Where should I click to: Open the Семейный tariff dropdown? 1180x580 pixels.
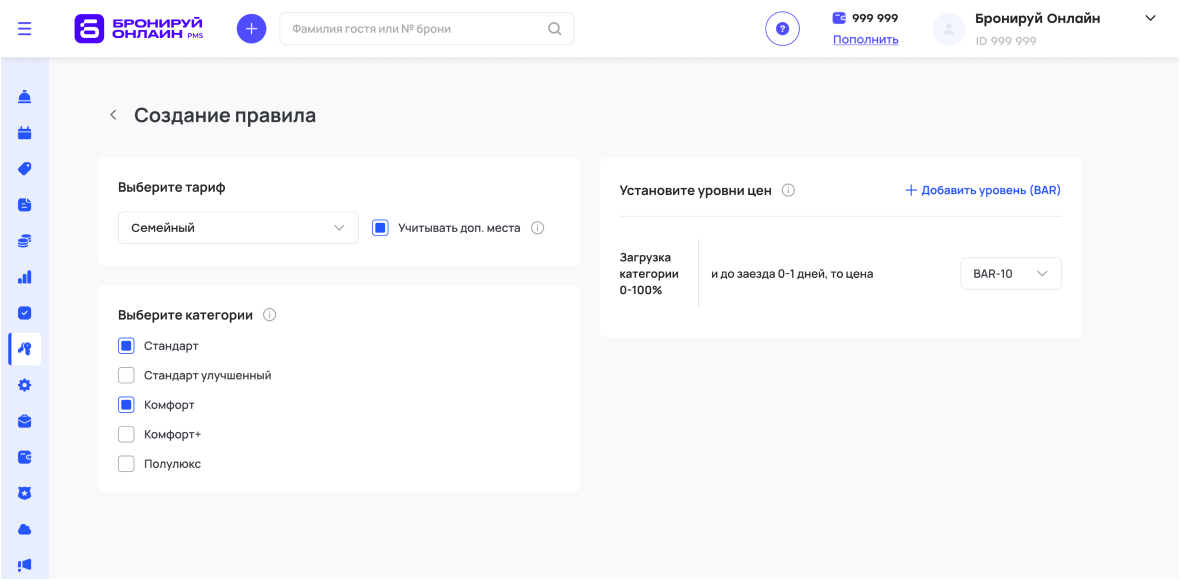click(x=238, y=228)
